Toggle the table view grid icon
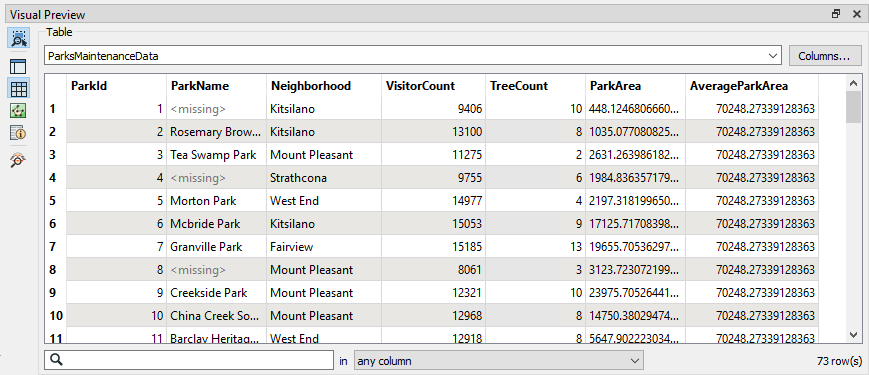Viewport: 869px width, 375px height. click(x=19, y=89)
